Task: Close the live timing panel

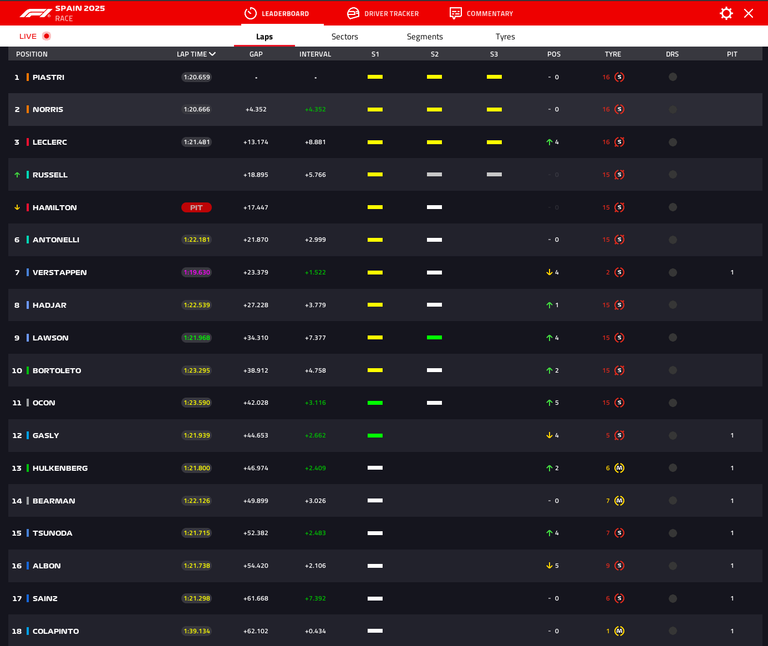Action: click(748, 13)
